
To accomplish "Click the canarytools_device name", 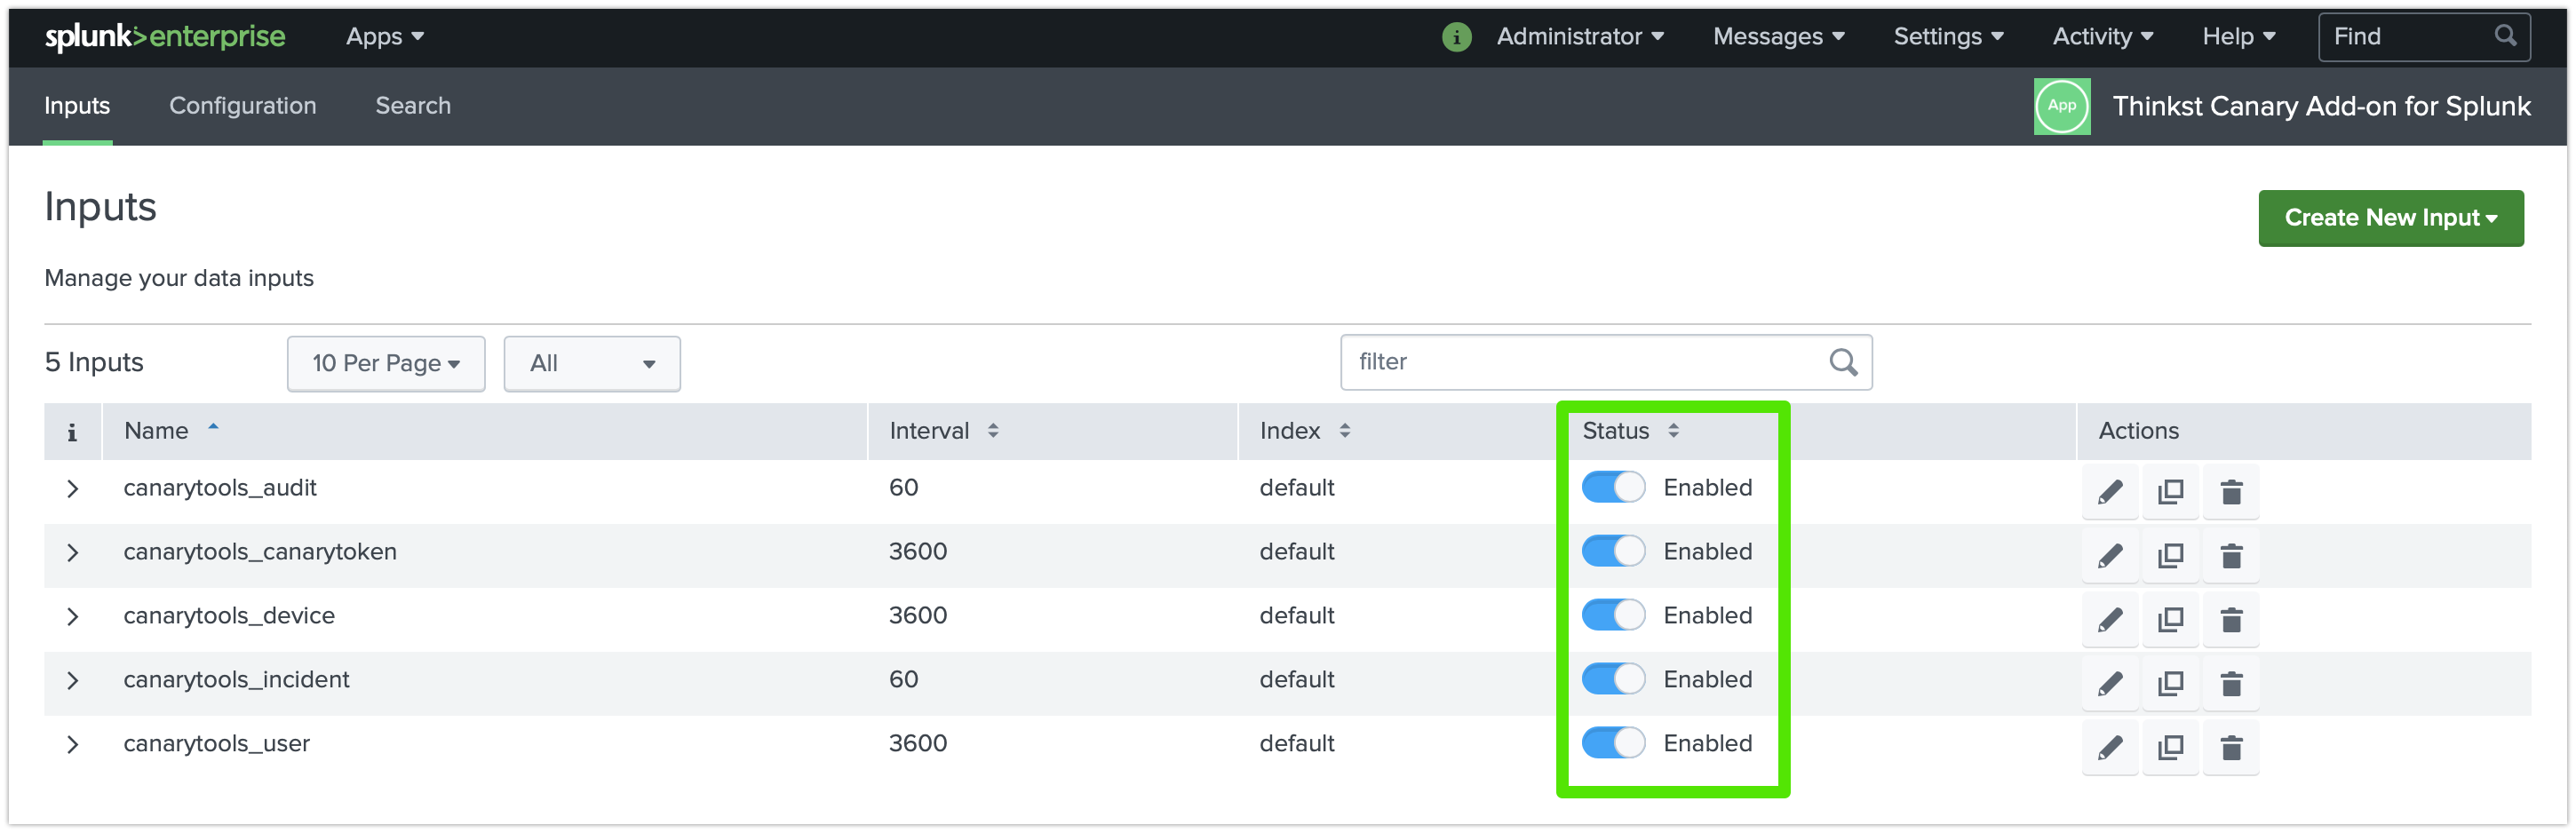I will [229, 616].
